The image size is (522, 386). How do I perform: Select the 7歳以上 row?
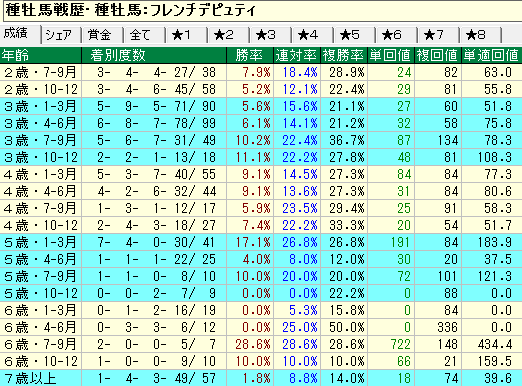[x=261, y=378]
